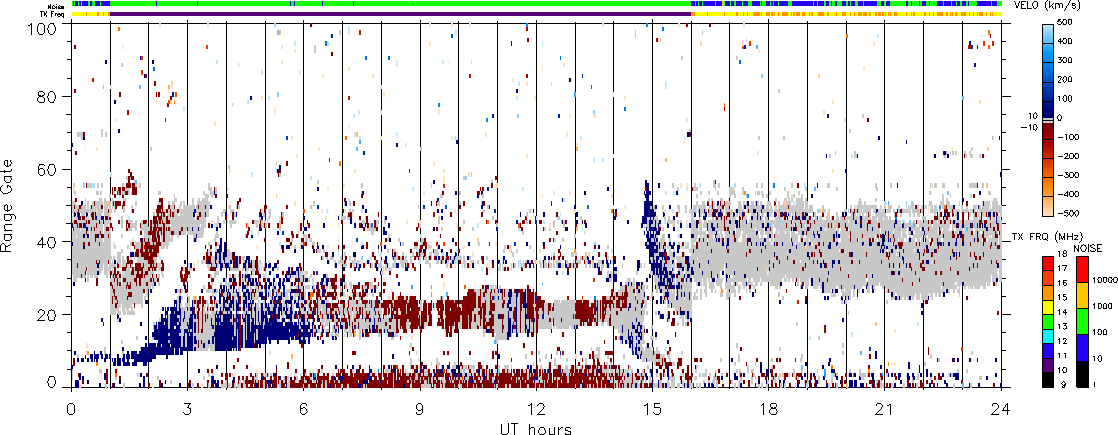
Task: Click x-axis tick label "3"
Action: click(x=188, y=410)
